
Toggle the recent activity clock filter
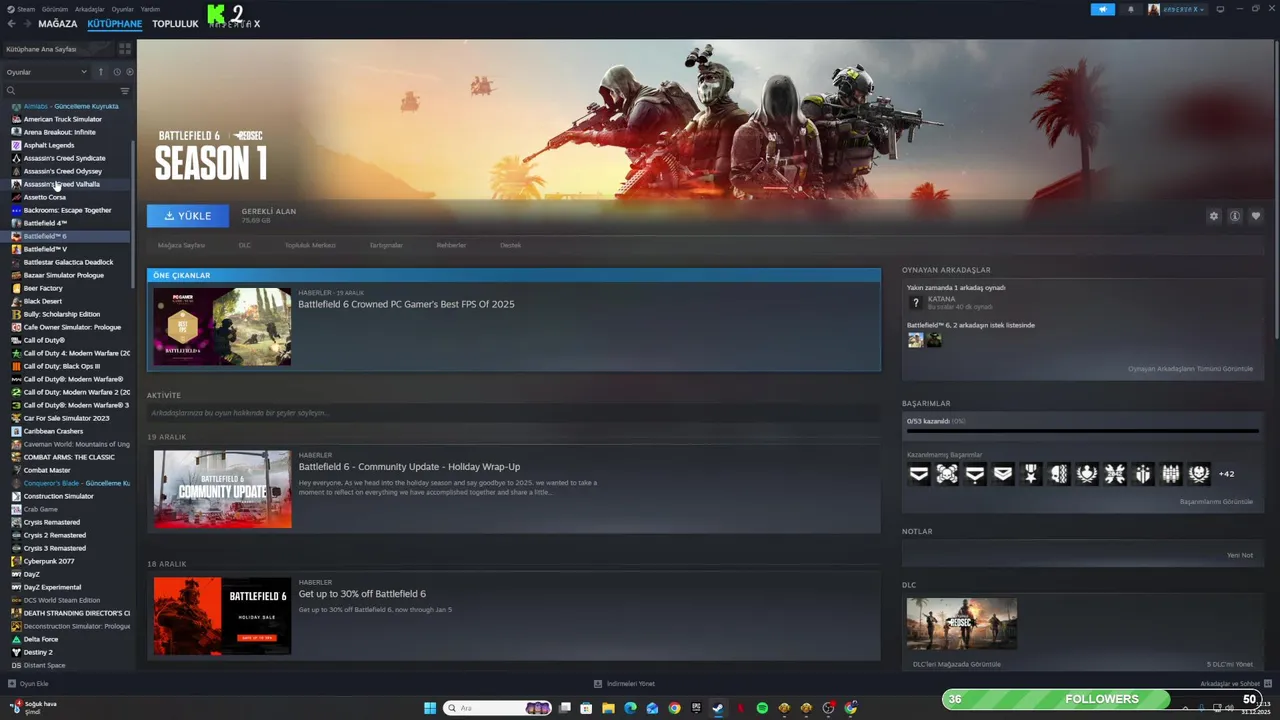tap(117, 72)
